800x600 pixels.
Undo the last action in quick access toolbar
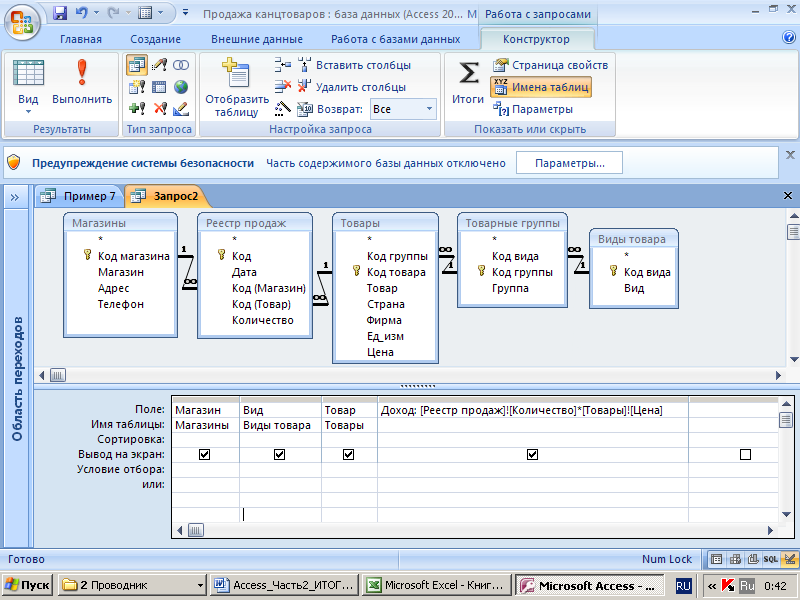click(x=81, y=13)
